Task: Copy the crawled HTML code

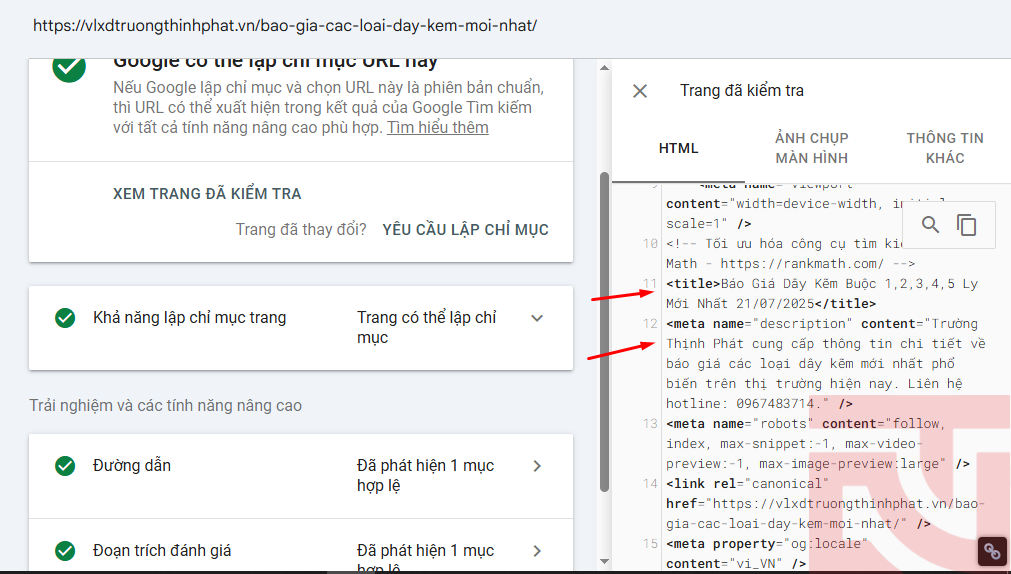Action: [x=966, y=224]
